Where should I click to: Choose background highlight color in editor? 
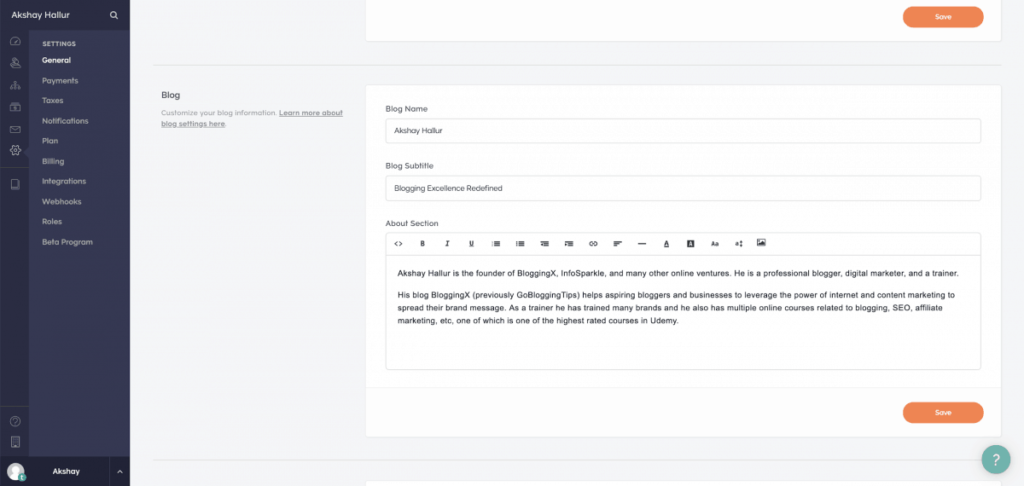(690, 244)
